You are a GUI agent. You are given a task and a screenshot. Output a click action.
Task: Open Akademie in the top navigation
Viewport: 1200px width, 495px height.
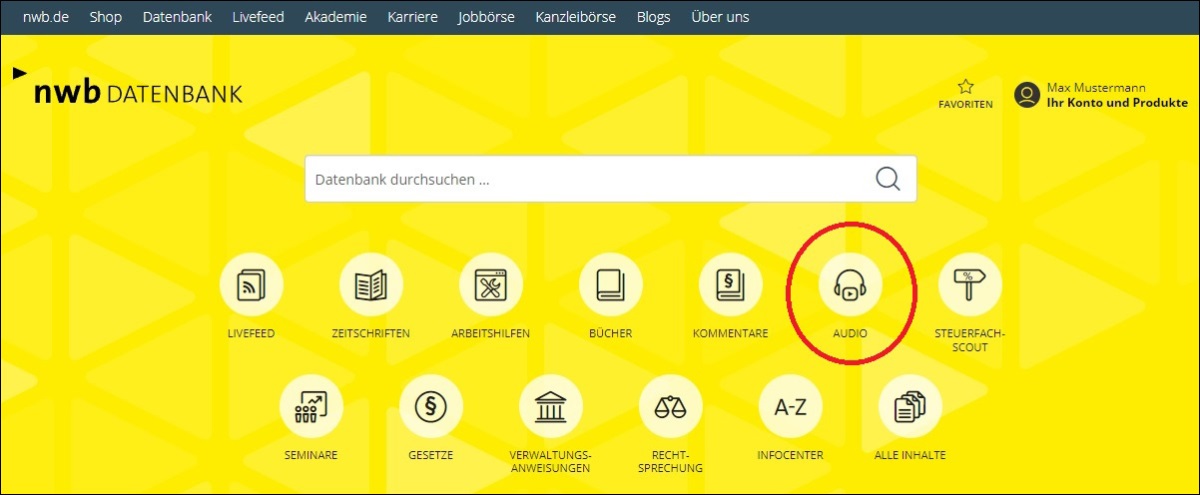pyautogui.click(x=337, y=17)
